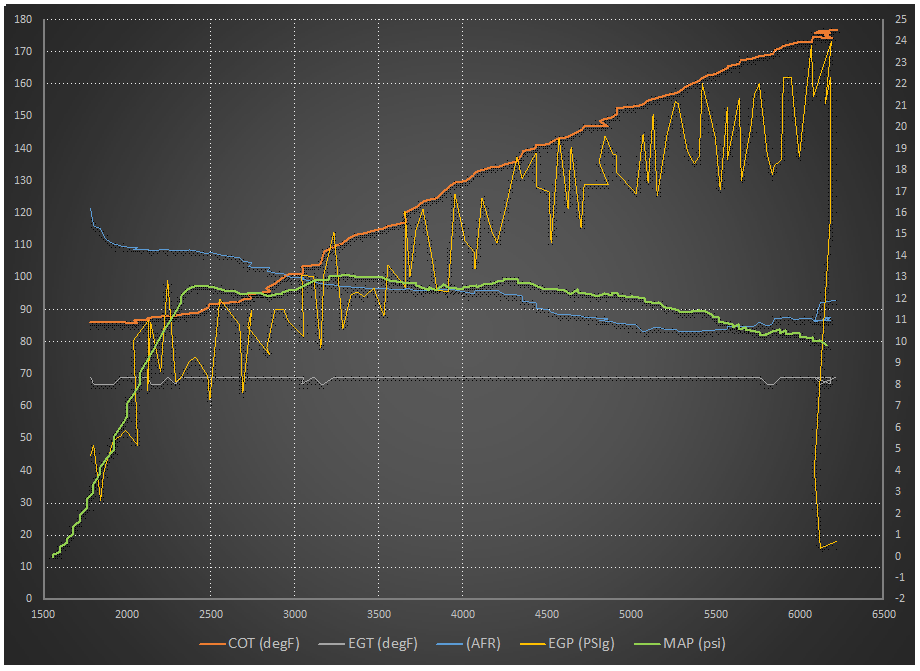Viewport: 920px width, 671px height.
Task: Click the 12 label on right vertical axis
Action: 901,298
